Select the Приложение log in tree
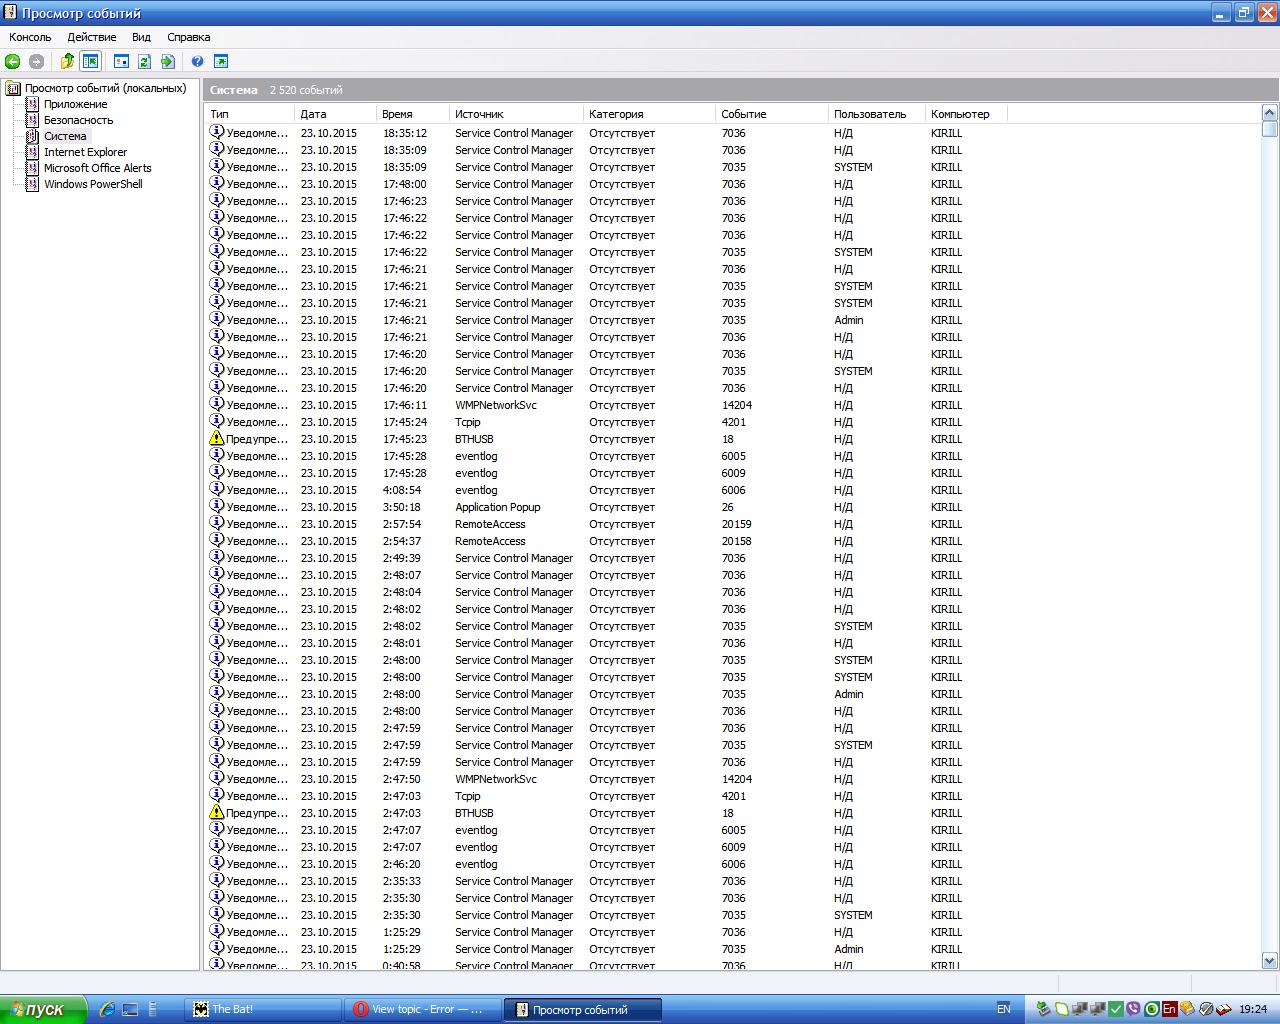The image size is (1280, 1024). coord(75,104)
